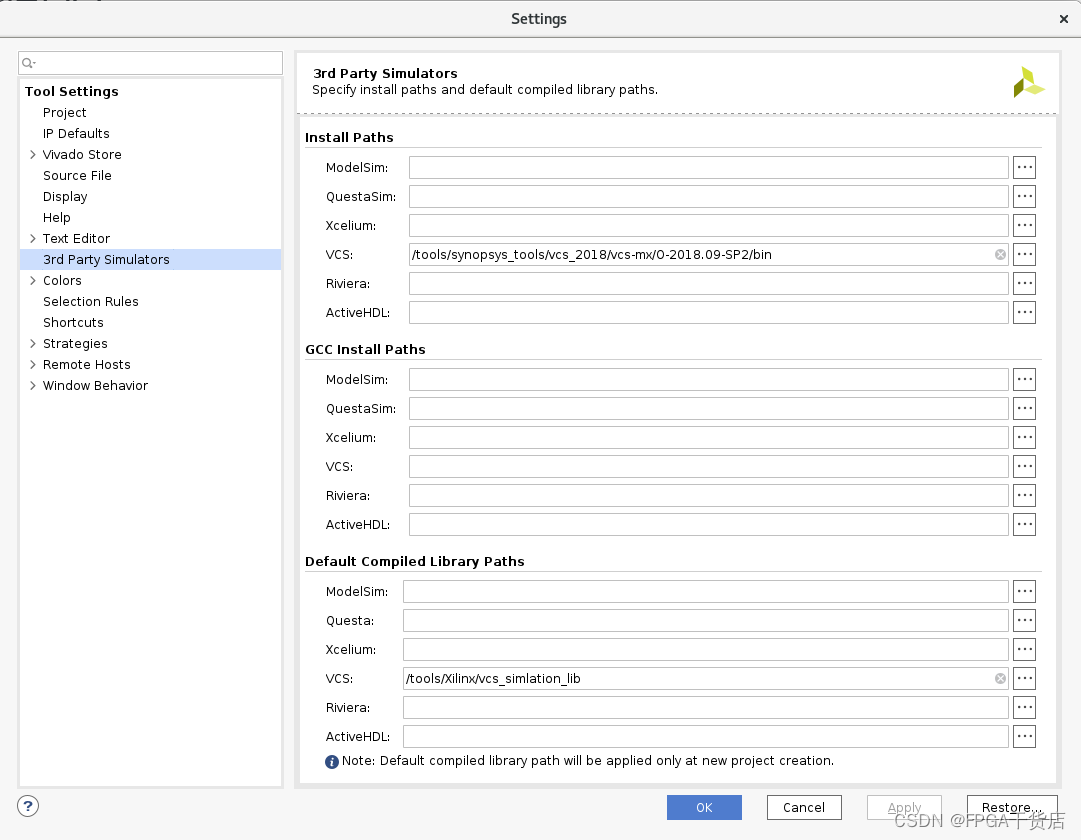1081x840 pixels.
Task: Open help with the question mark icon
Action: [x=28, y=806]
